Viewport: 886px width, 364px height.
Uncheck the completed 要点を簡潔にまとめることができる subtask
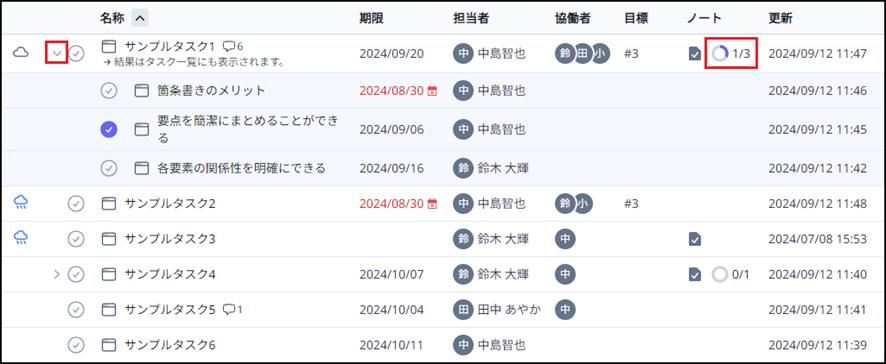coord(108,129)
